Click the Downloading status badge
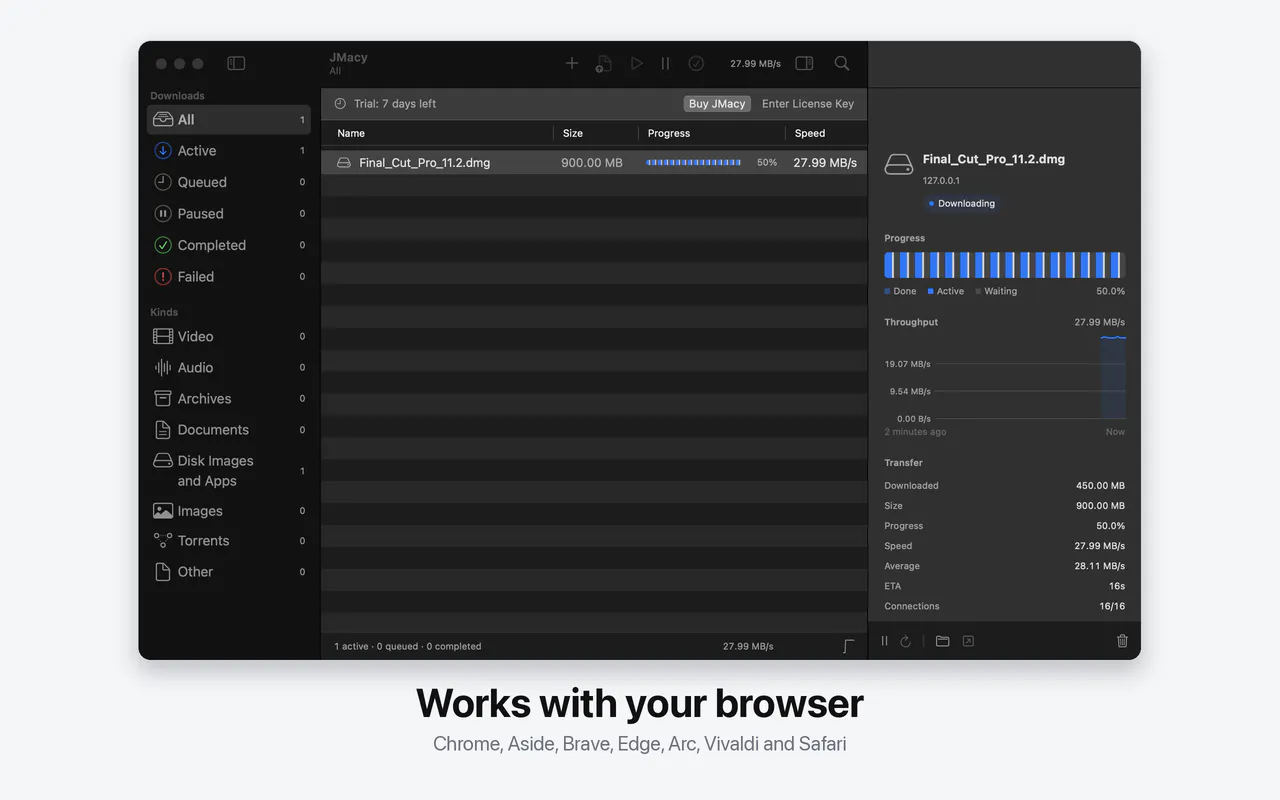 pos(962,203)
